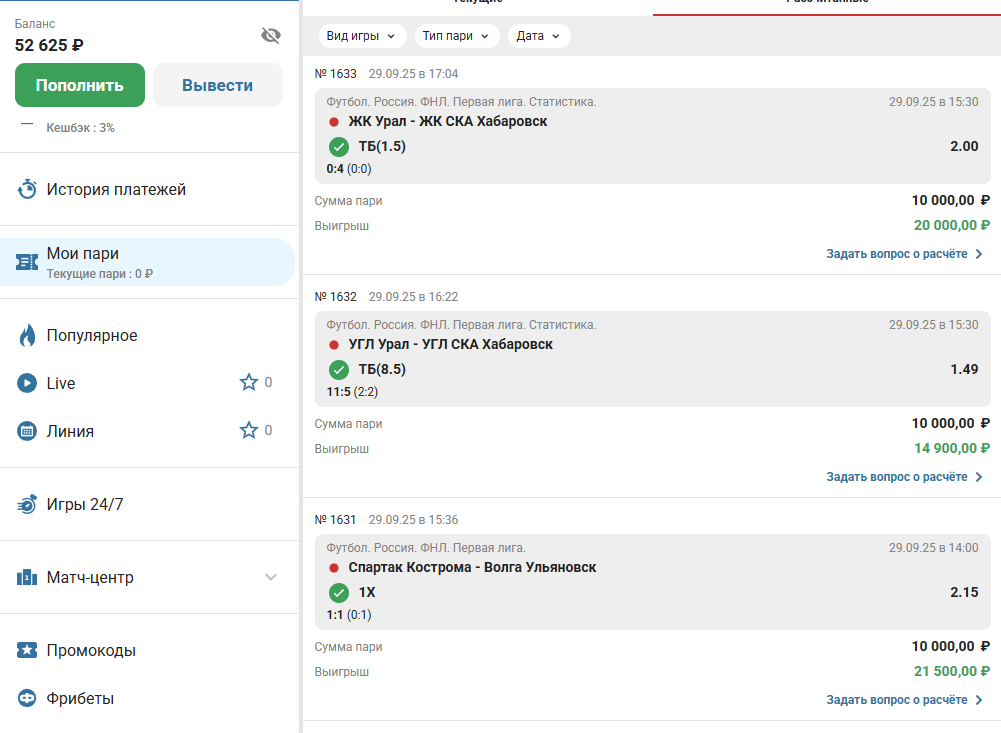1001x733 pixels.
Task: Open the Вид игры filter dropdown
Action: [x=361, y=36]
